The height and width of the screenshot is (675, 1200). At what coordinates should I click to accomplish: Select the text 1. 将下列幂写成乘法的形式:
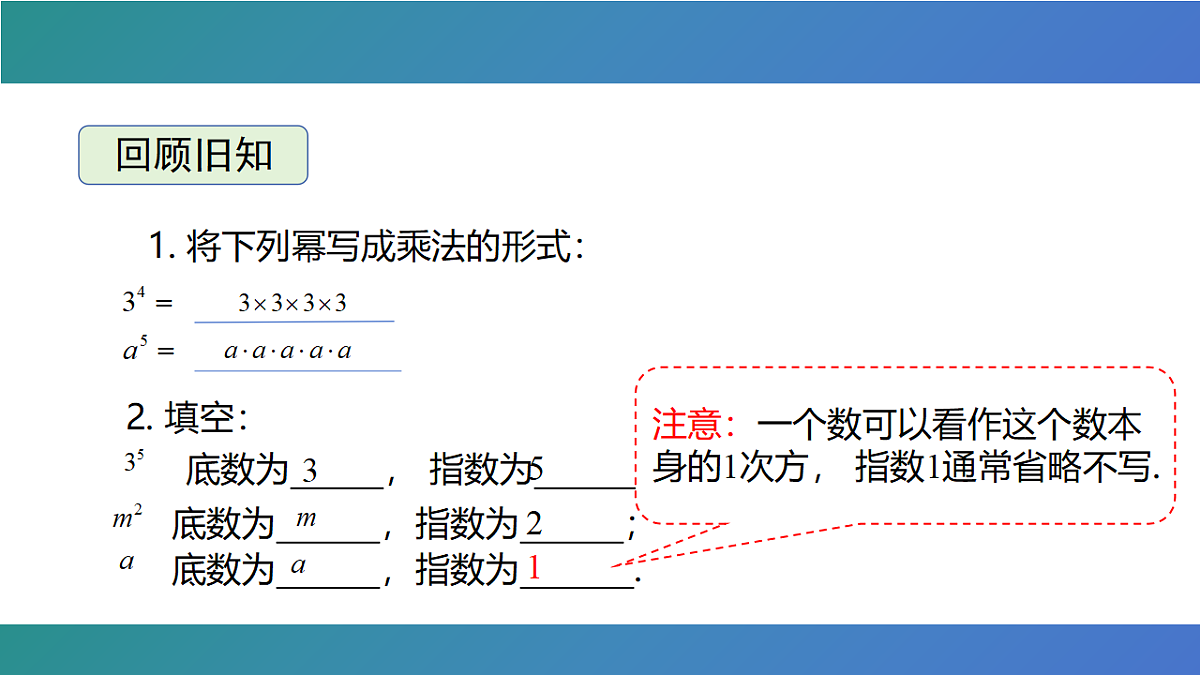click(366, 246)
